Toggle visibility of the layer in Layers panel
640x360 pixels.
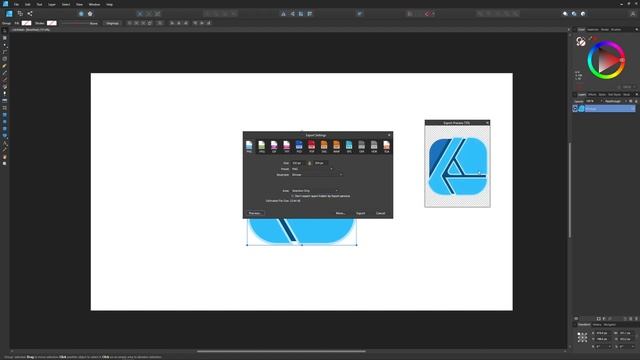[x=575, y=109]
